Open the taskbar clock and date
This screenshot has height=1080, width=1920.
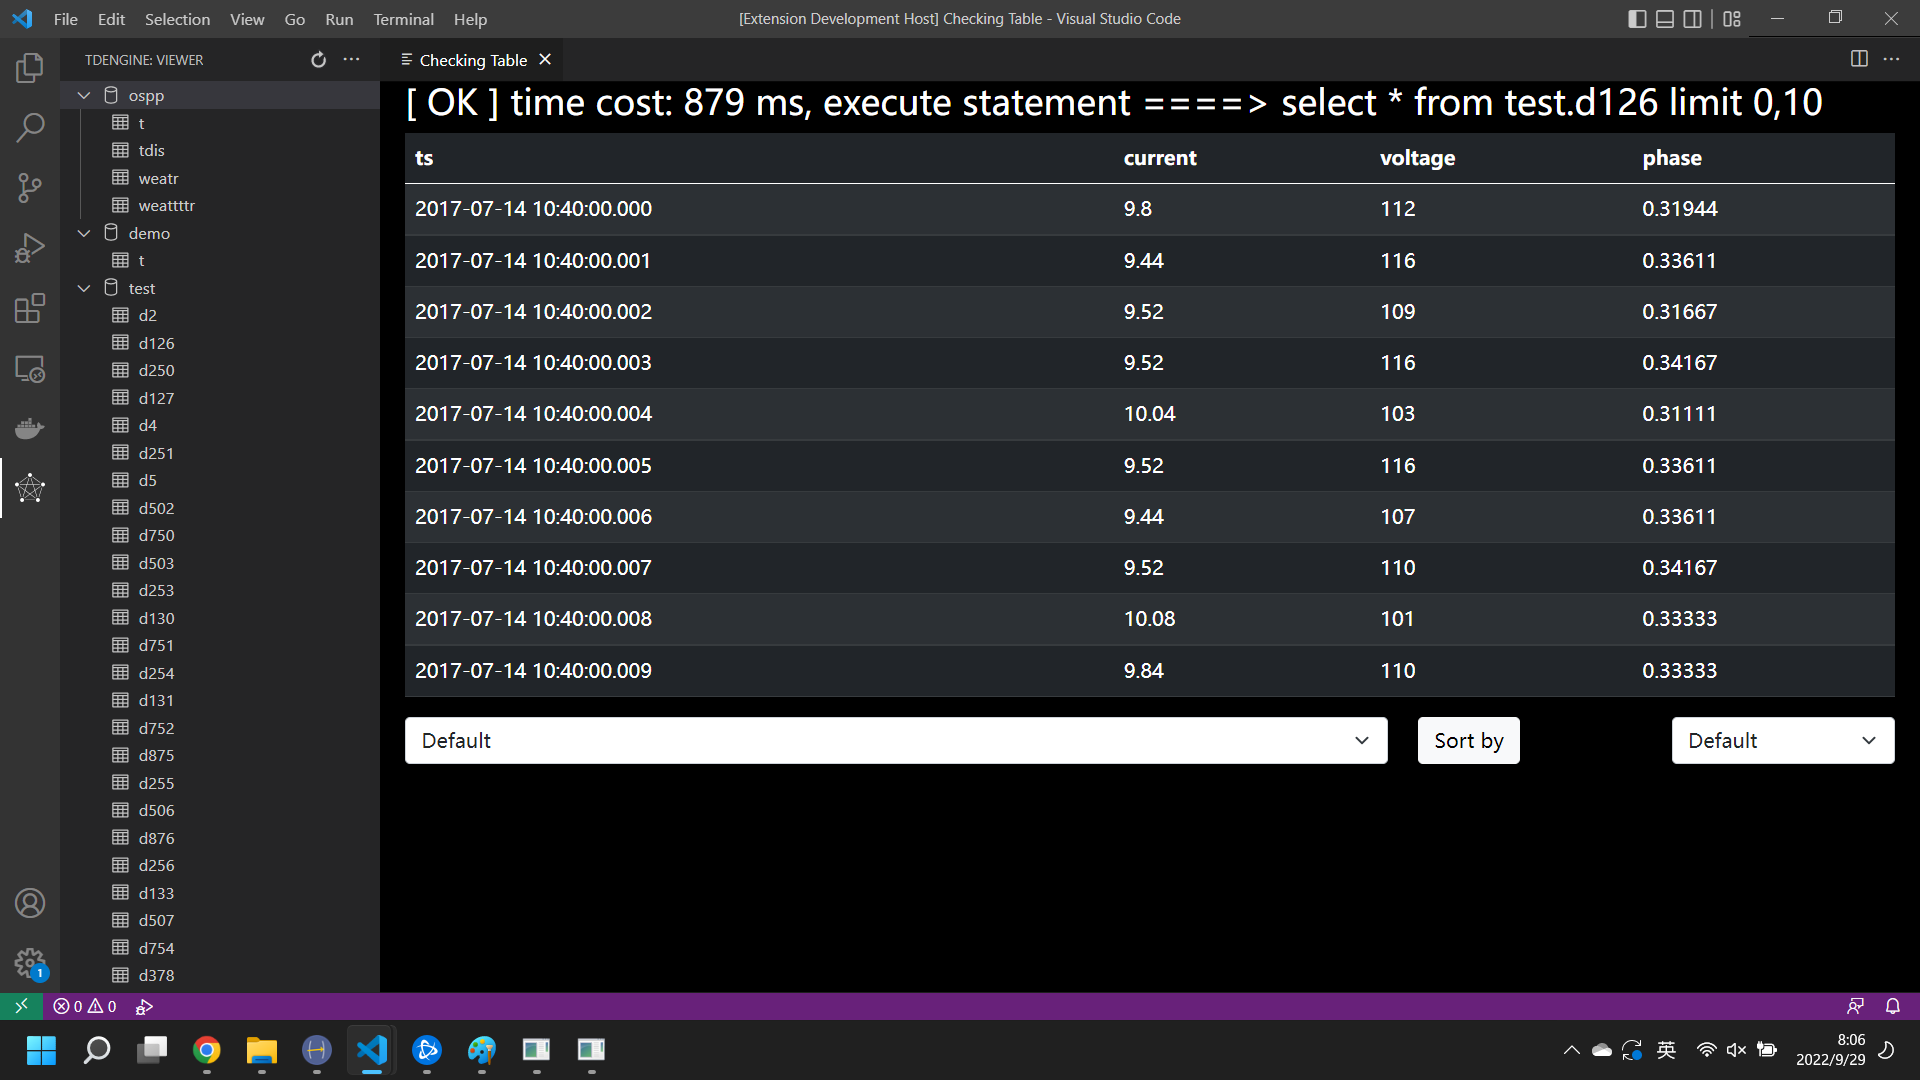[x=1830, y=1050]
